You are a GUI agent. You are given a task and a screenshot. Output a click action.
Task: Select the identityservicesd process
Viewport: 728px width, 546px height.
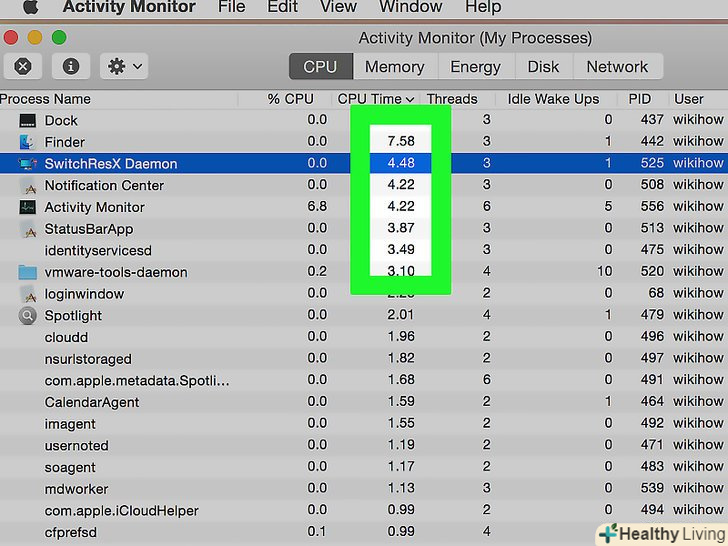(x=98, y=251)
